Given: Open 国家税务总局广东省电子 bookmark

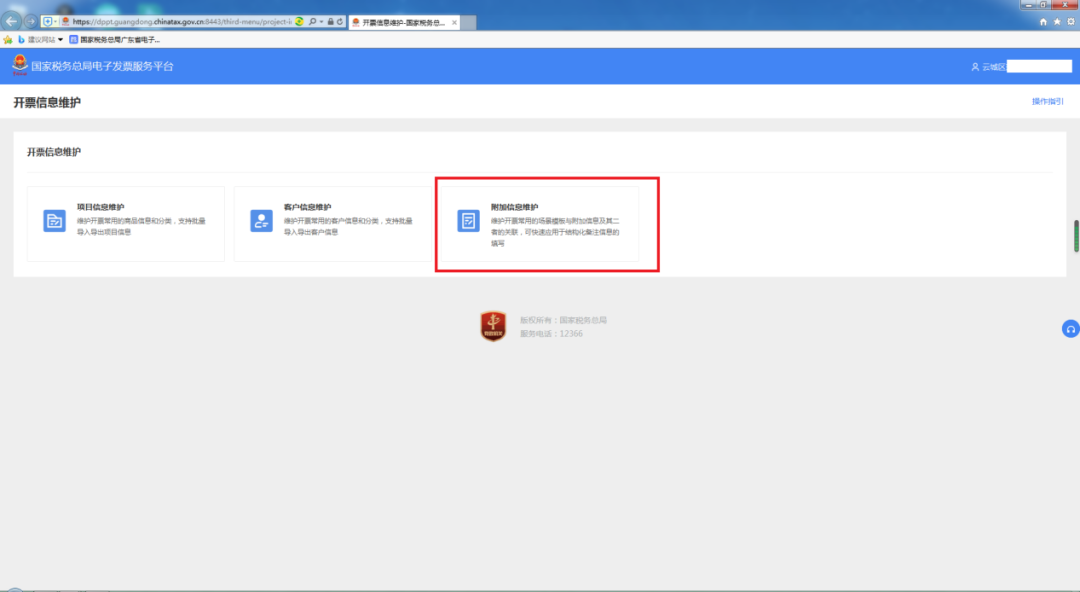Looking at the screenshot, I should pyautogui.click(x=114, y=40).
